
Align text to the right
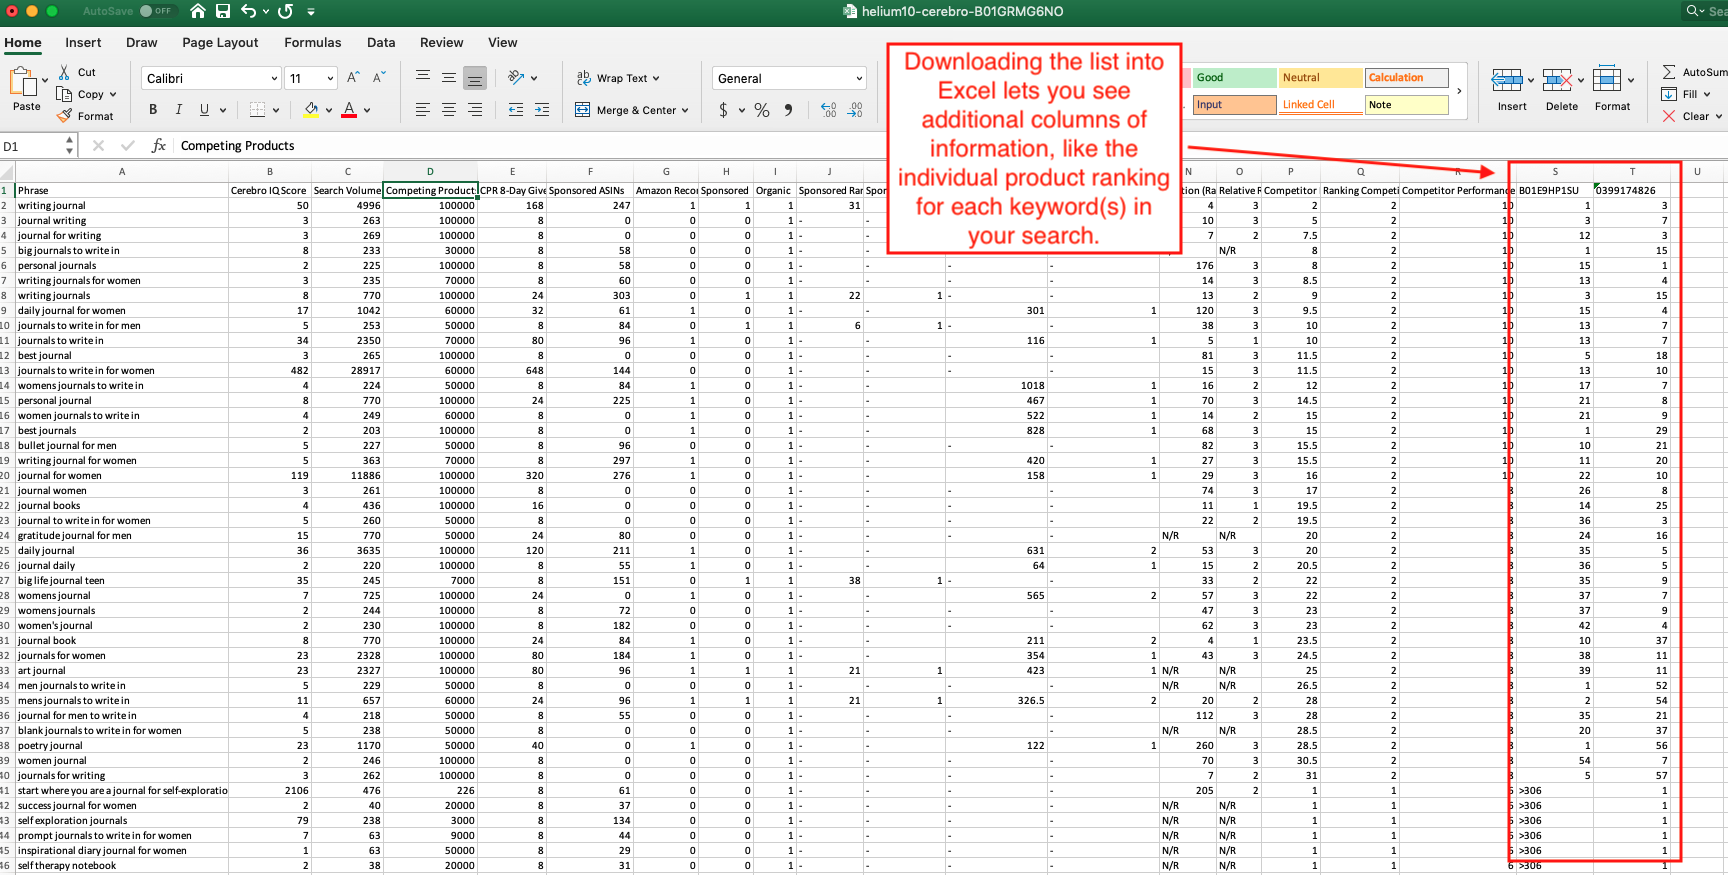475,110
